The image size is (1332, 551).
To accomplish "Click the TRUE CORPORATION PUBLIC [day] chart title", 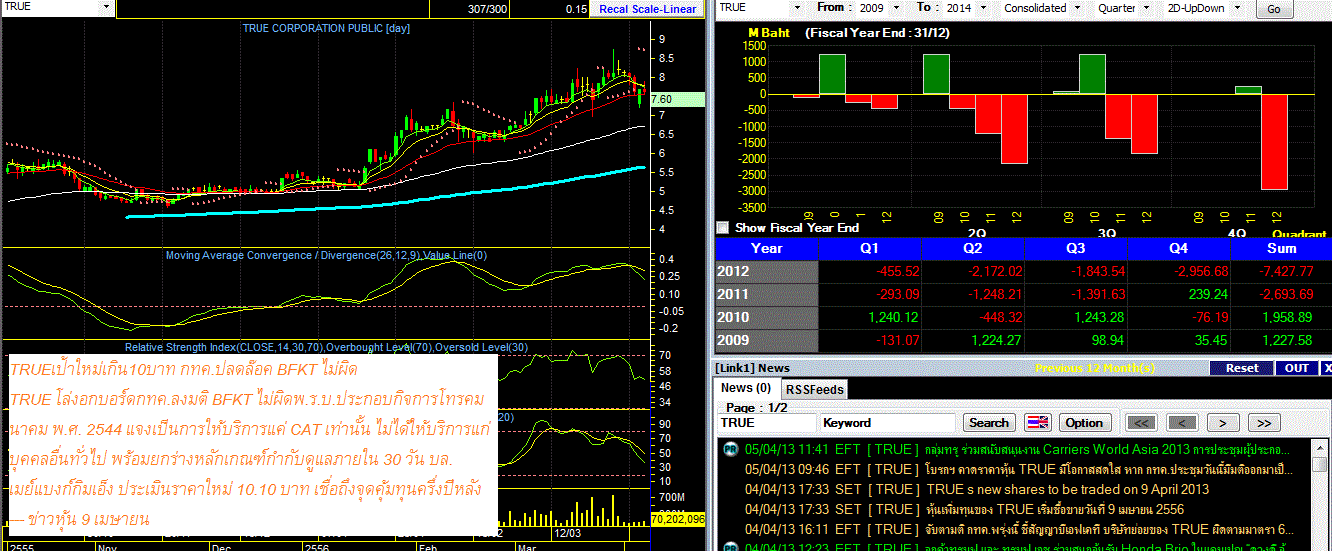I will pyautogui.click(x=325, y=28).
